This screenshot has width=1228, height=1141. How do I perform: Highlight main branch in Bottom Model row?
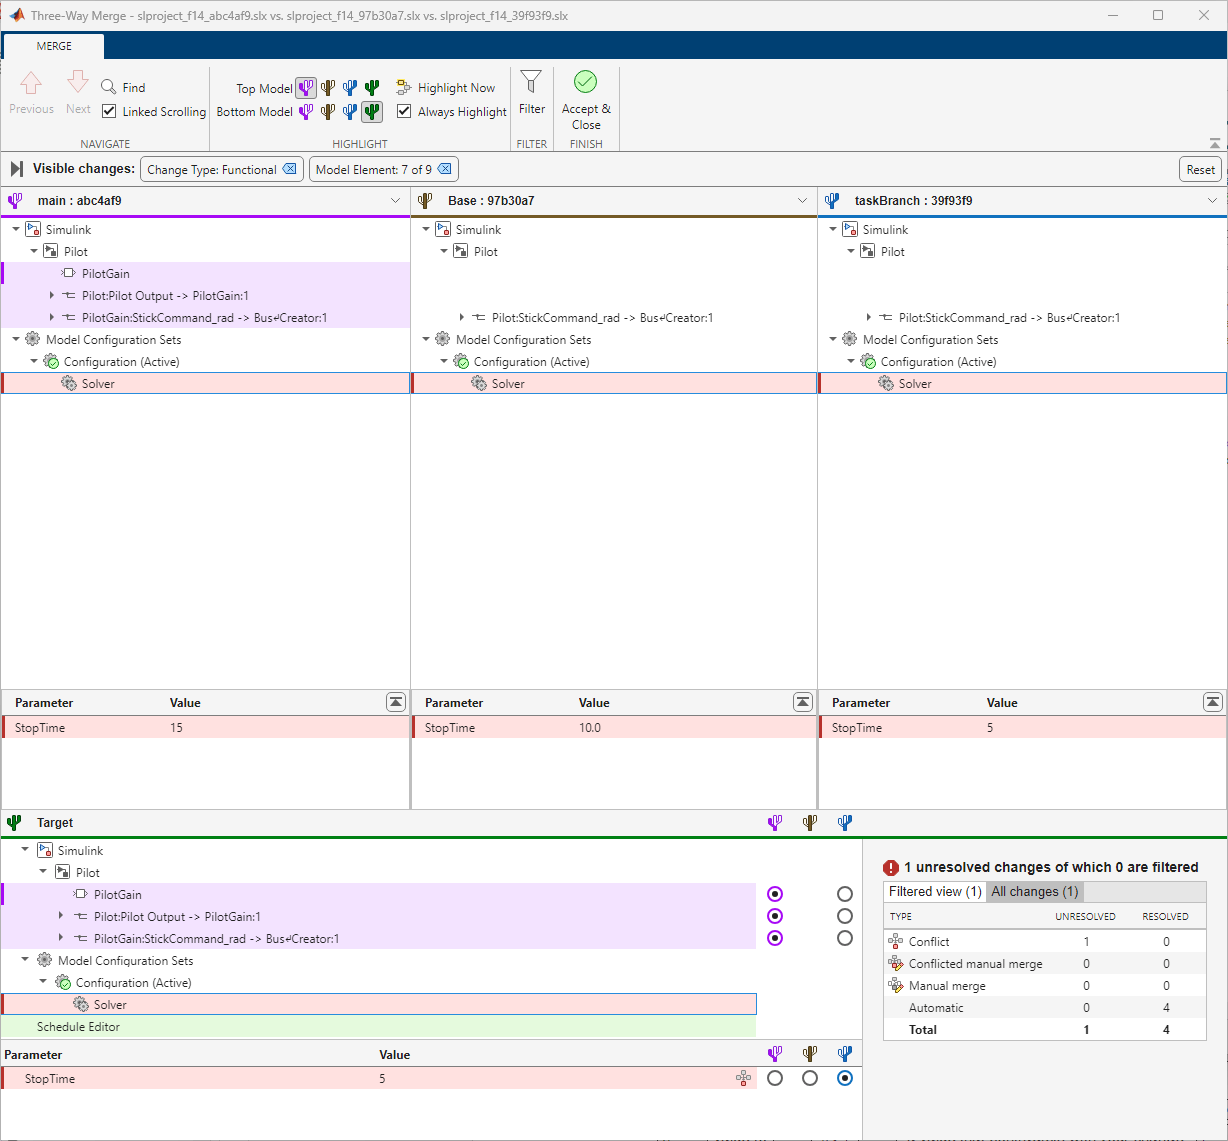(x=306, y=112)
